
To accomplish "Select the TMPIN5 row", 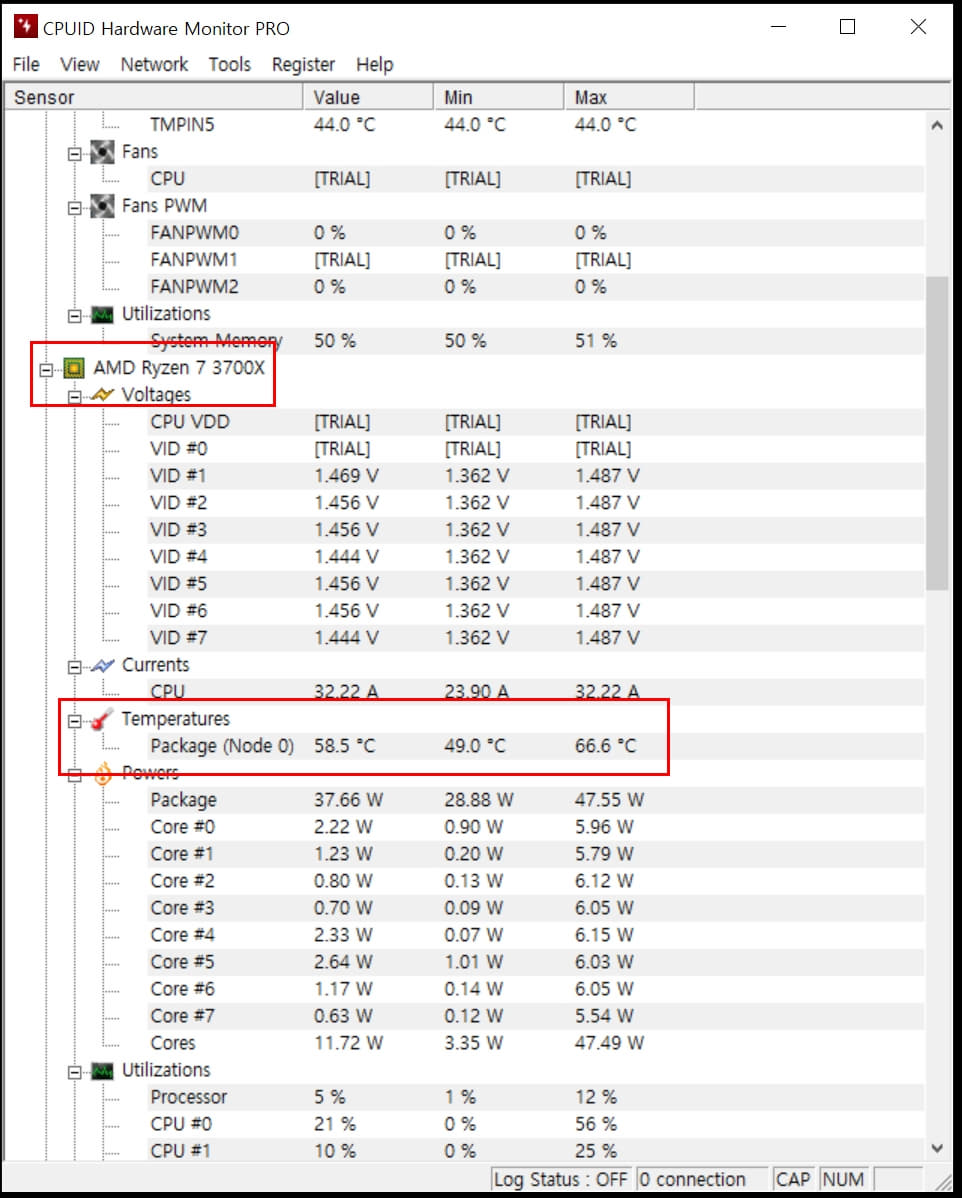I will (x=536, y=125).
